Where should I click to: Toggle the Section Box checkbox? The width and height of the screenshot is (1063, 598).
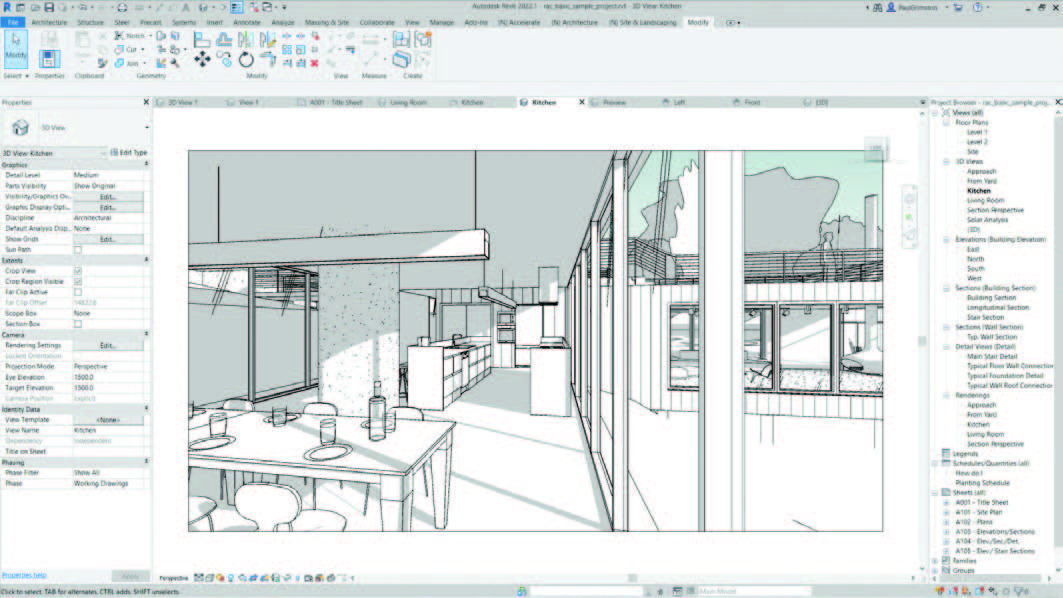[x=78, y=324]
